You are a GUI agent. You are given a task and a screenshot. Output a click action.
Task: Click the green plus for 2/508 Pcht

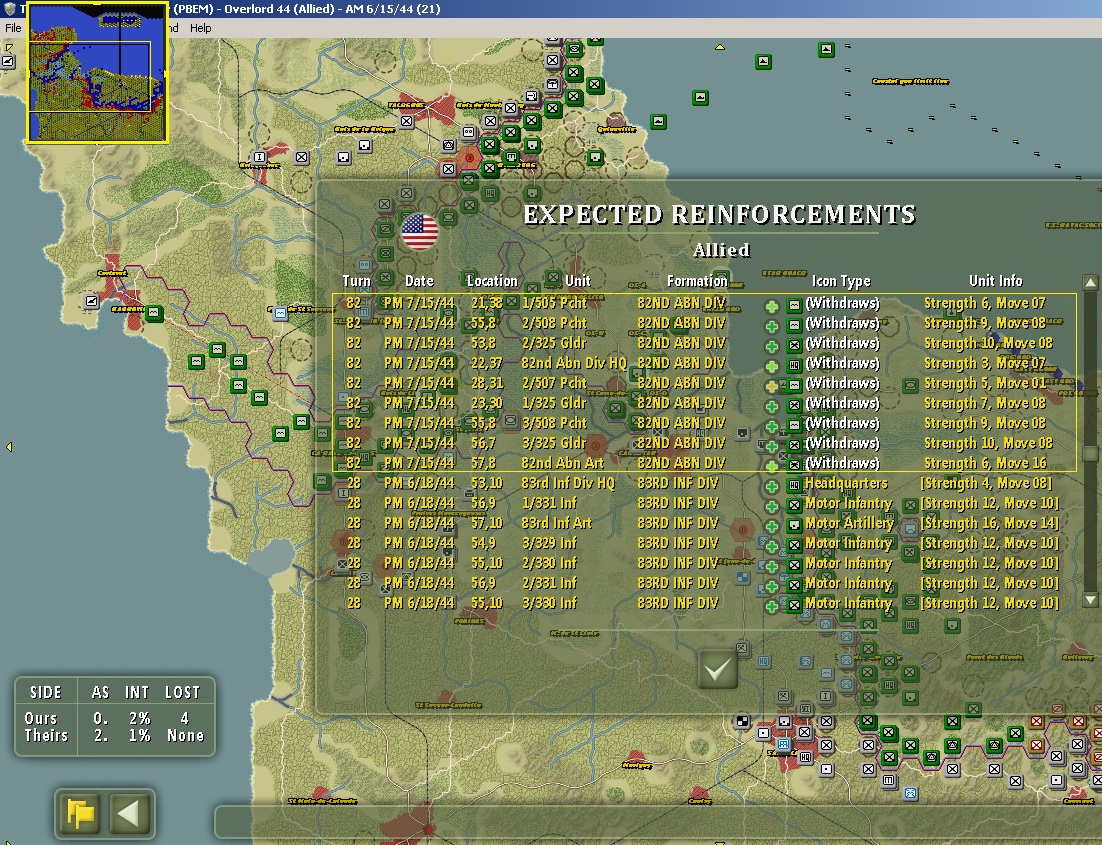click(772, 326)
